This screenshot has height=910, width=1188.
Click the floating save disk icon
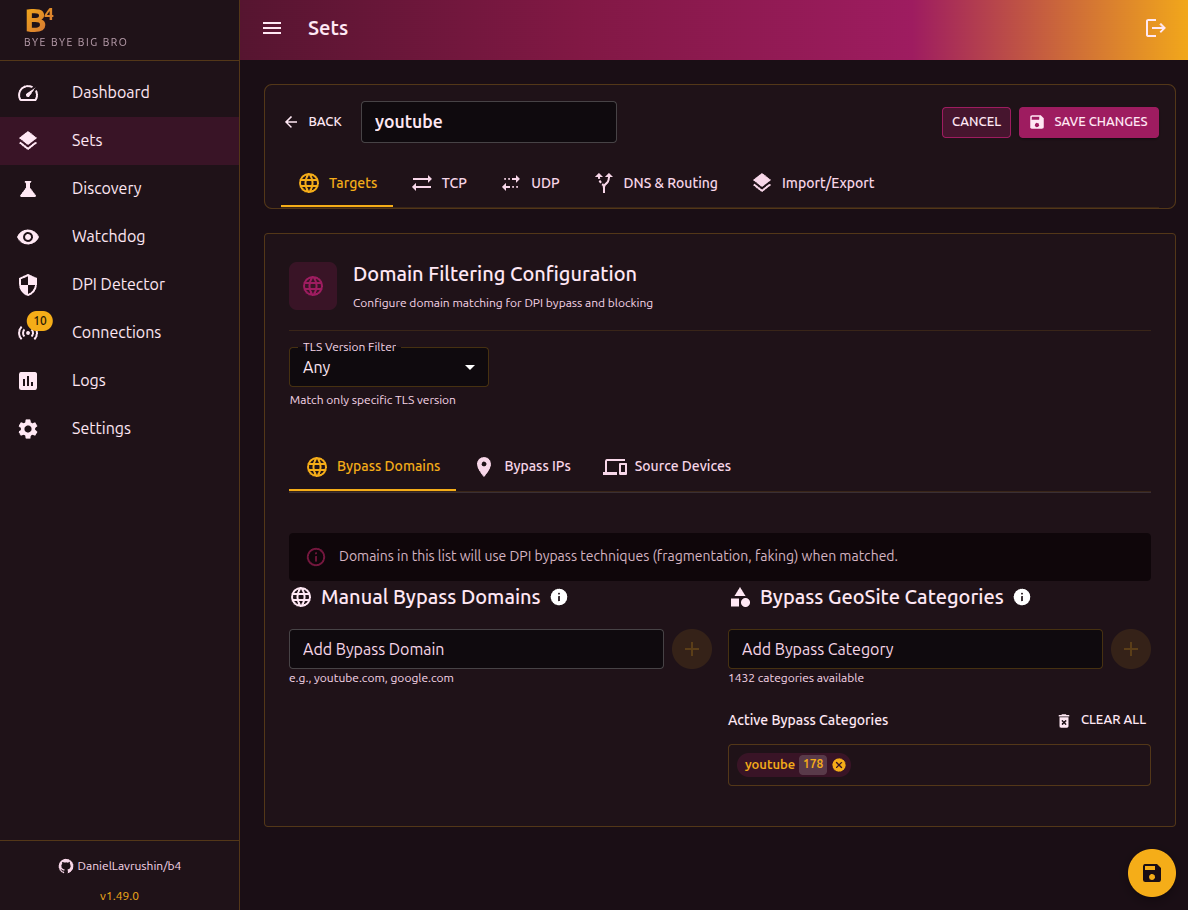coord(1151,872)
